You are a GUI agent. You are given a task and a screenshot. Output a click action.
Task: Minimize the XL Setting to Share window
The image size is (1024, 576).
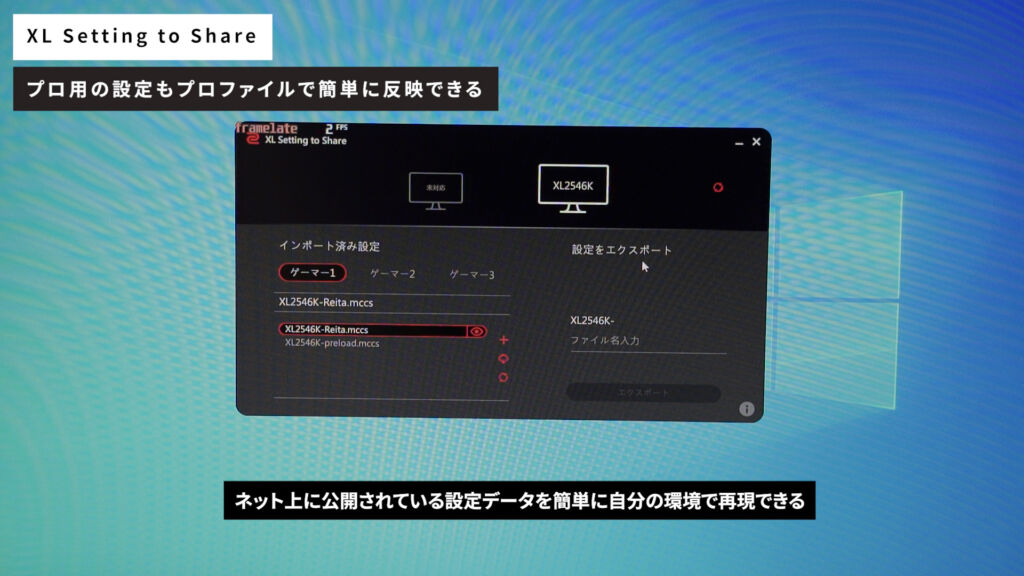coord(739,143)
